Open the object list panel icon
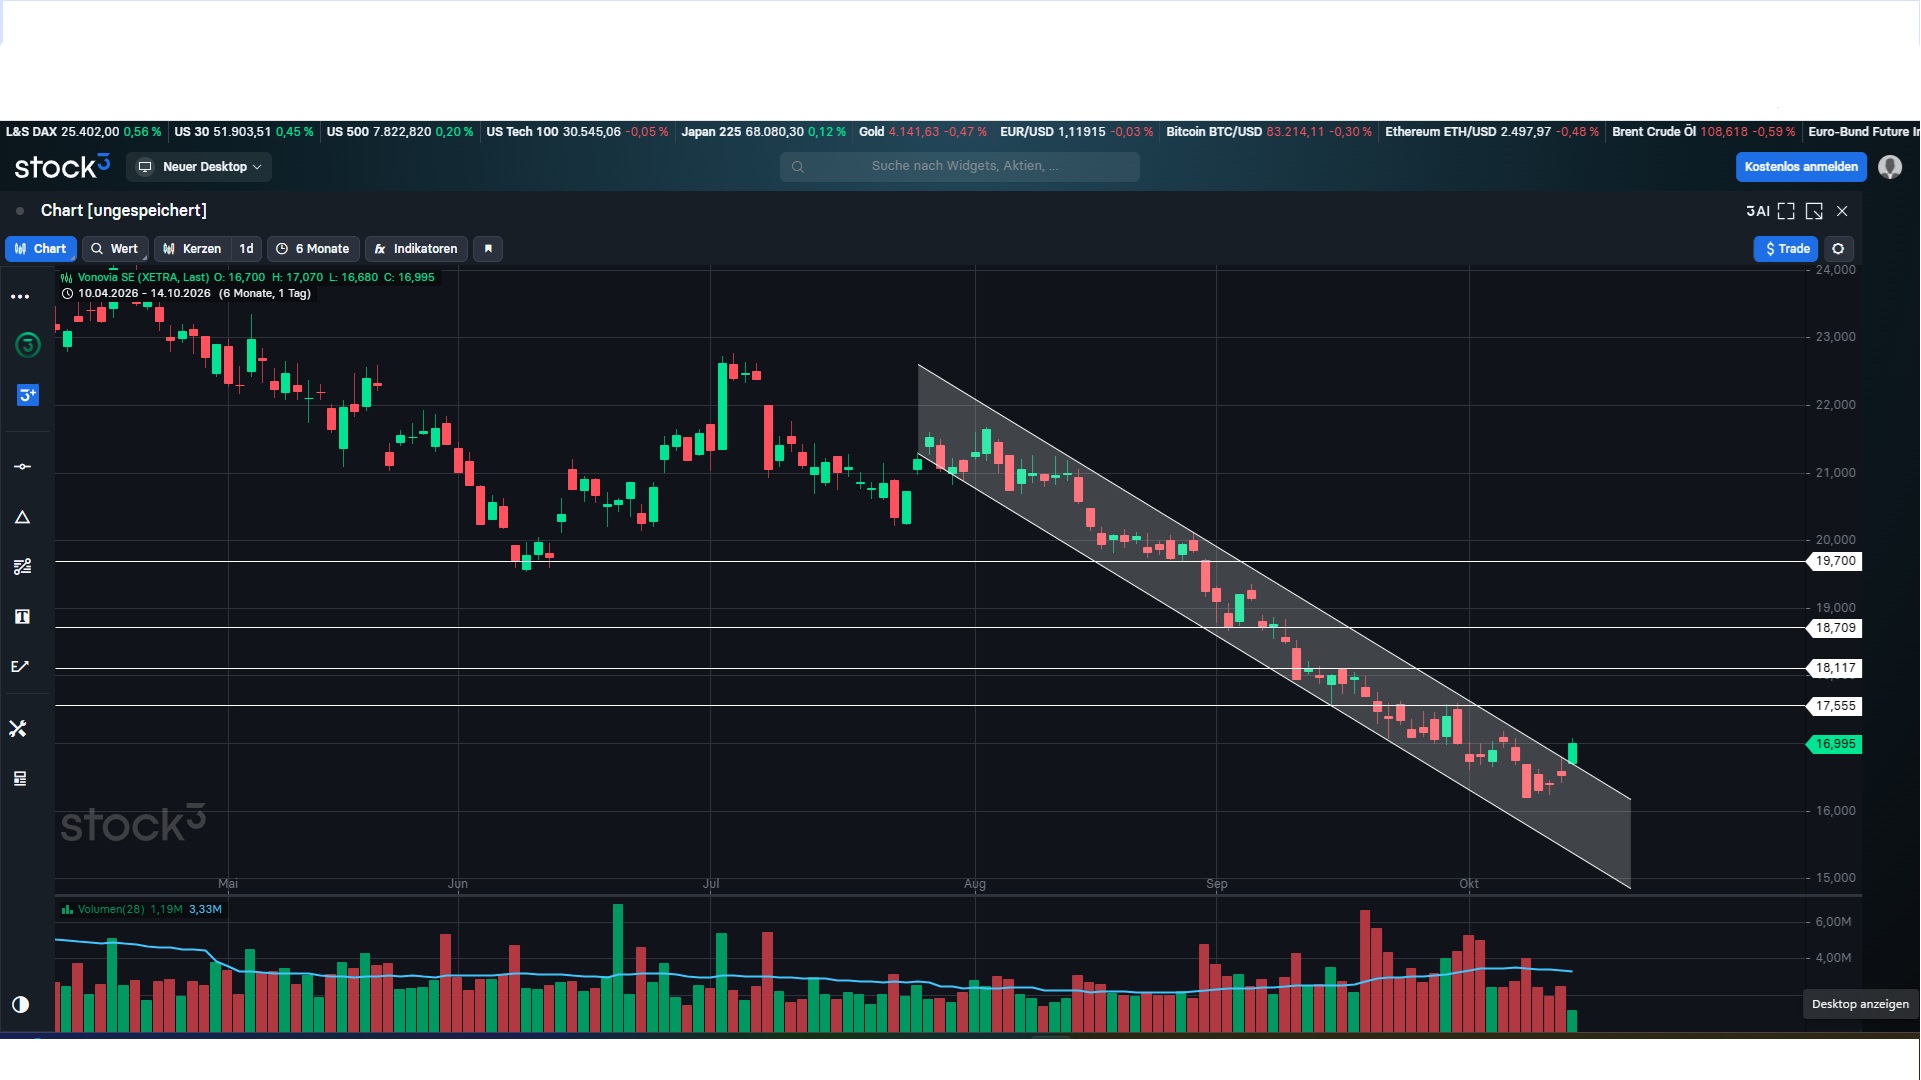1921x1080 pixels. pos(20,779)
